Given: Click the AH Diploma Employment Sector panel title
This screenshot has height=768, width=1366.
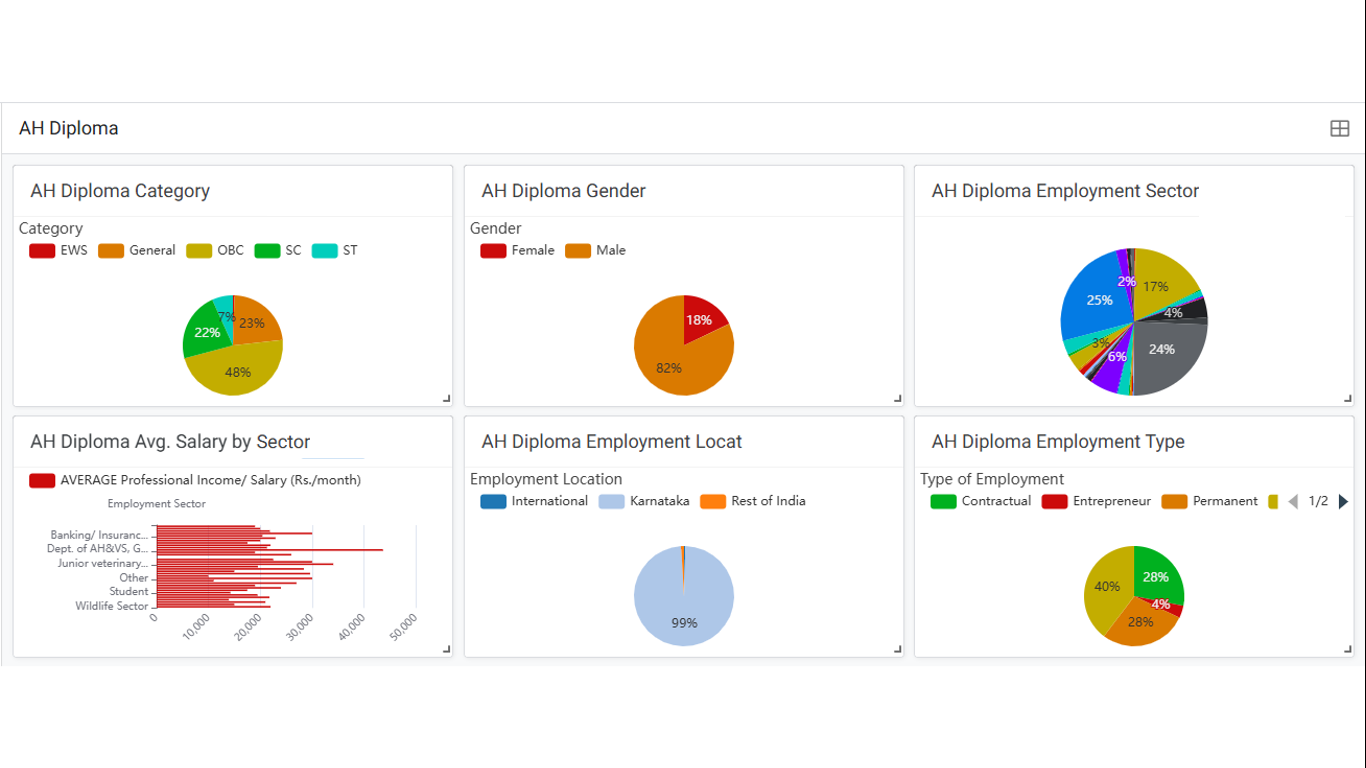Looking at the screenshot, I should 1065,191.
